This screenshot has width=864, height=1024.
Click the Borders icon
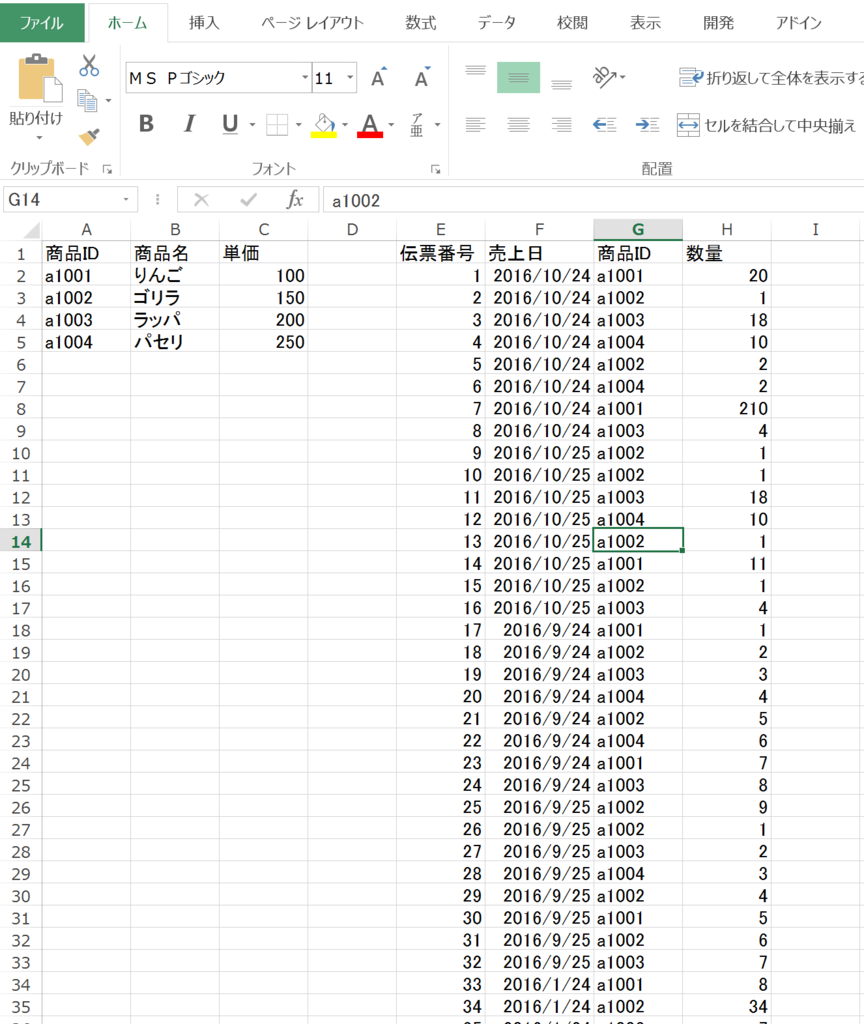click(x=277, y=125)
